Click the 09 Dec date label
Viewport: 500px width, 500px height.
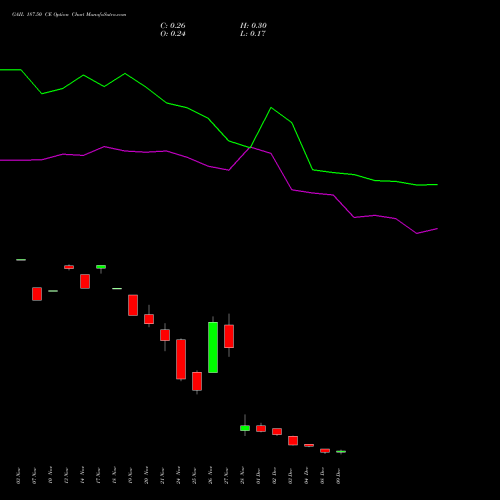click(x=338, y=475)
